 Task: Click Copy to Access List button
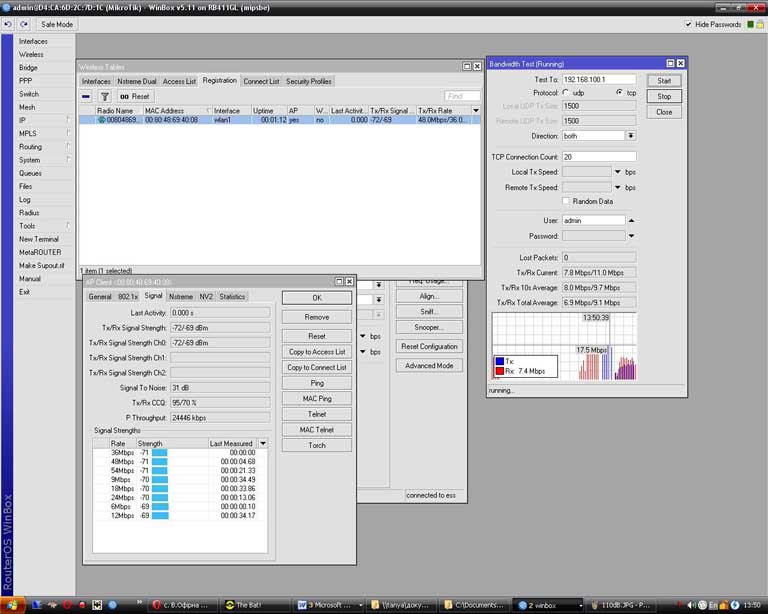pyautogui.click(x=317, y=352)
